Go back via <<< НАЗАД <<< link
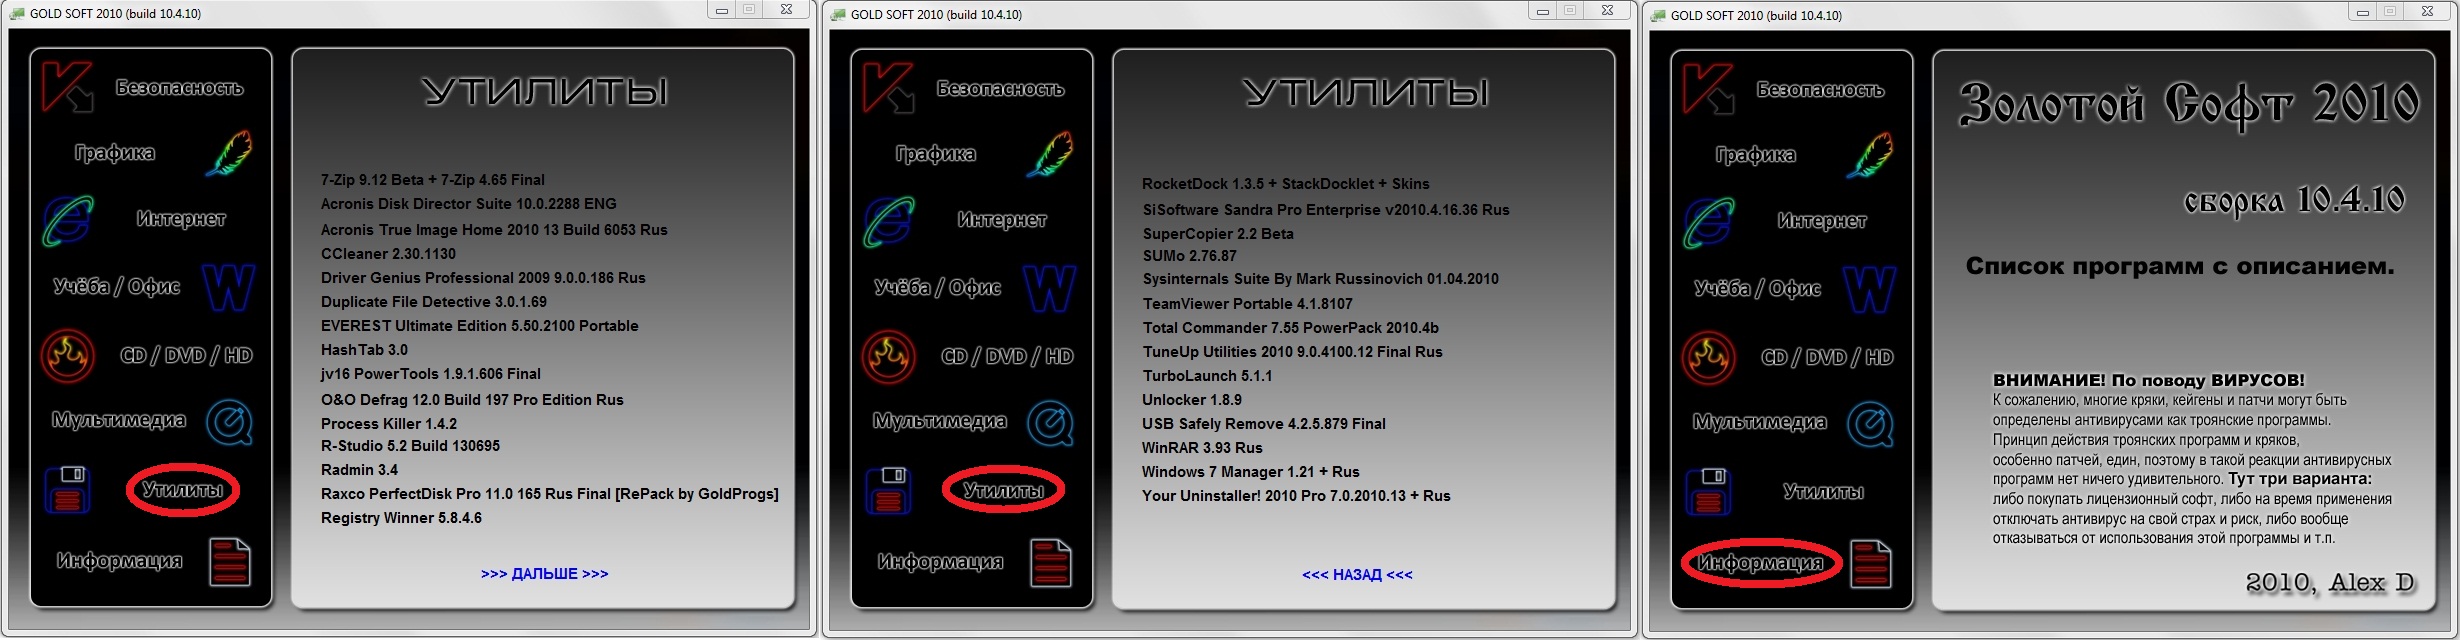The image size is (2460, 640). (x=1357, y=575)
